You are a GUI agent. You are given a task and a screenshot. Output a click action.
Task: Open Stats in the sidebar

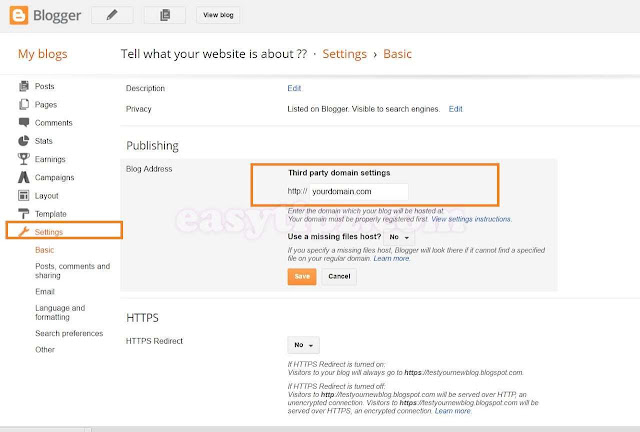point(44,141)
